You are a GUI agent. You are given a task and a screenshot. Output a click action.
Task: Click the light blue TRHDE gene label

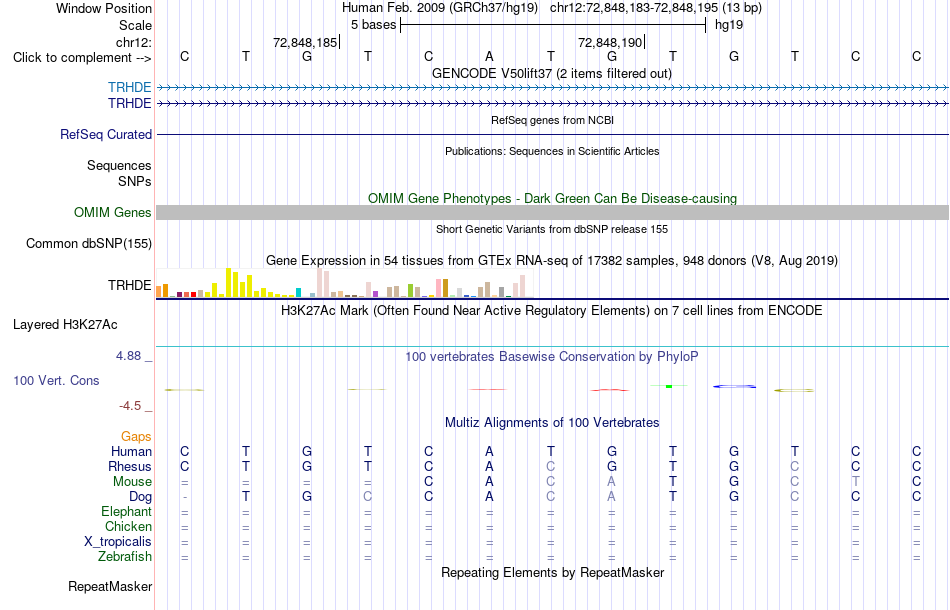coord(130,87)
